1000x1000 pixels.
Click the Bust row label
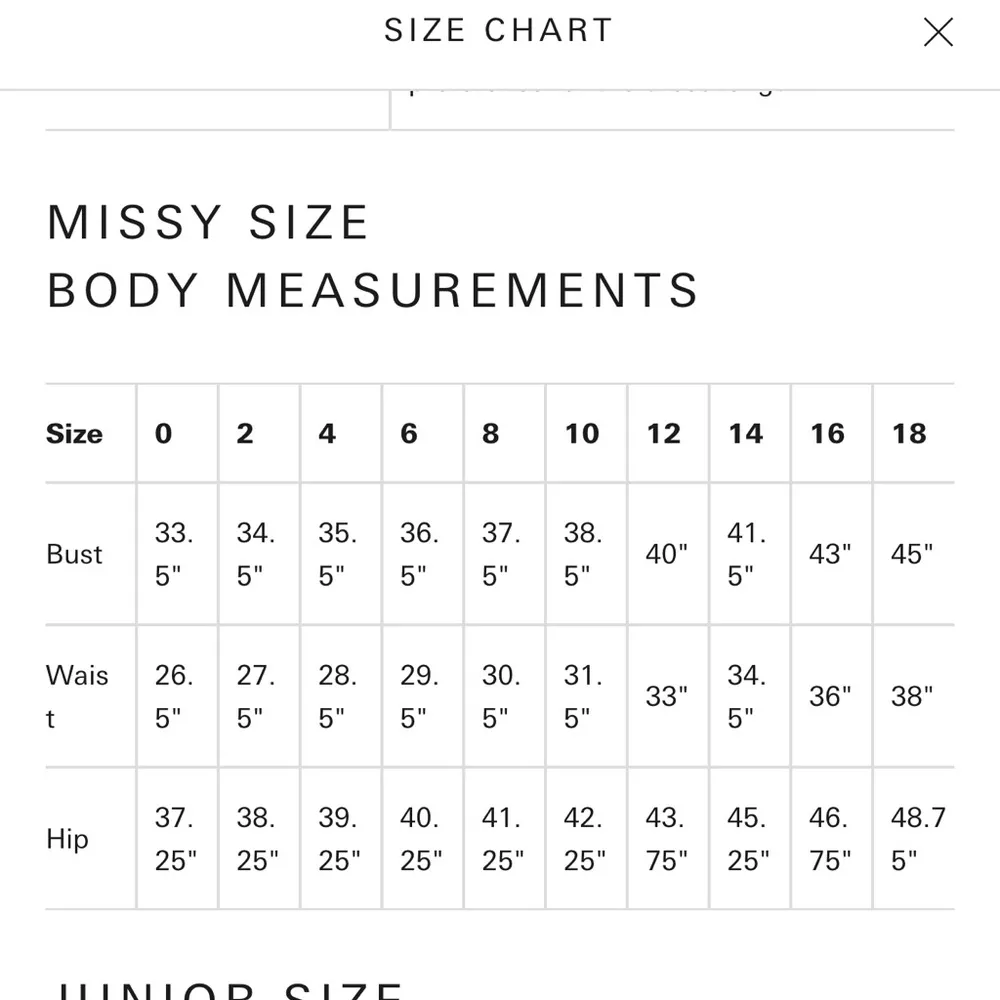[75, 554]
